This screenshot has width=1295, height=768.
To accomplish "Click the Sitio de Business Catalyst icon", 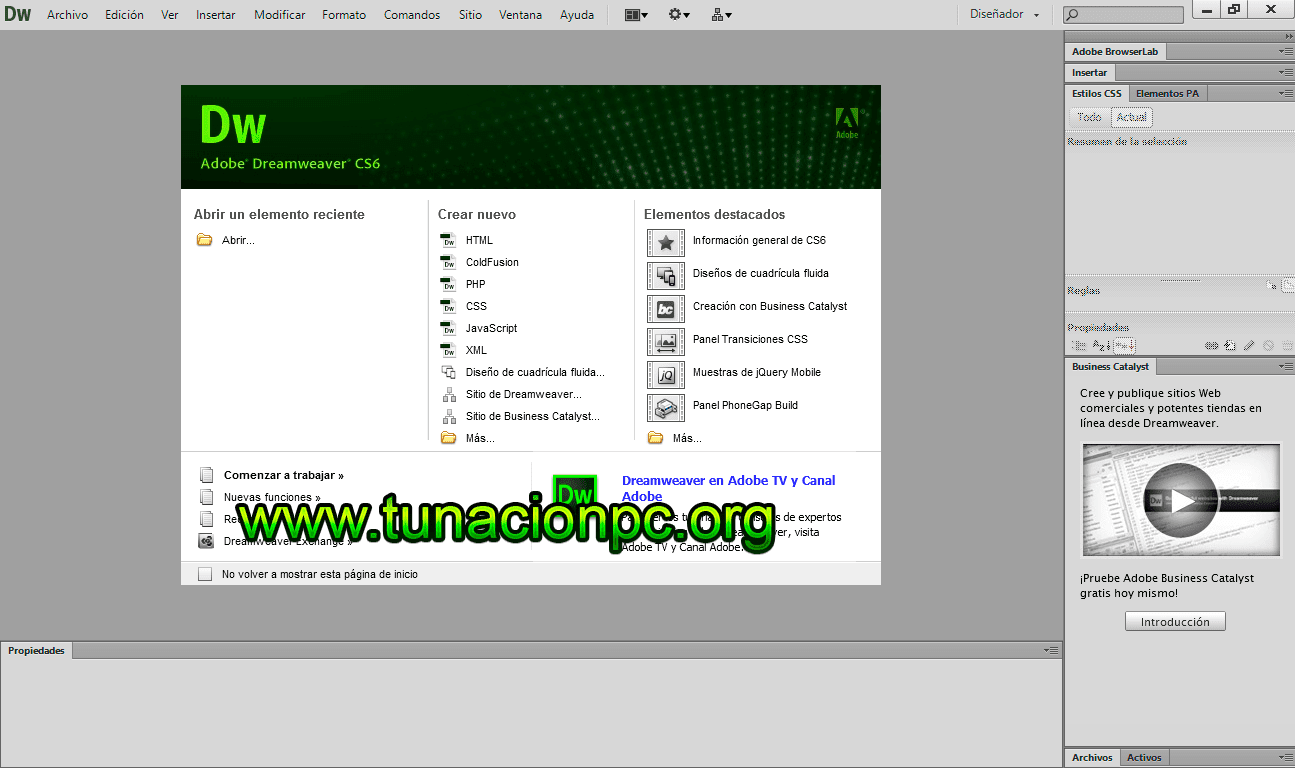I will pyautogui.click(x=448, y=416).
